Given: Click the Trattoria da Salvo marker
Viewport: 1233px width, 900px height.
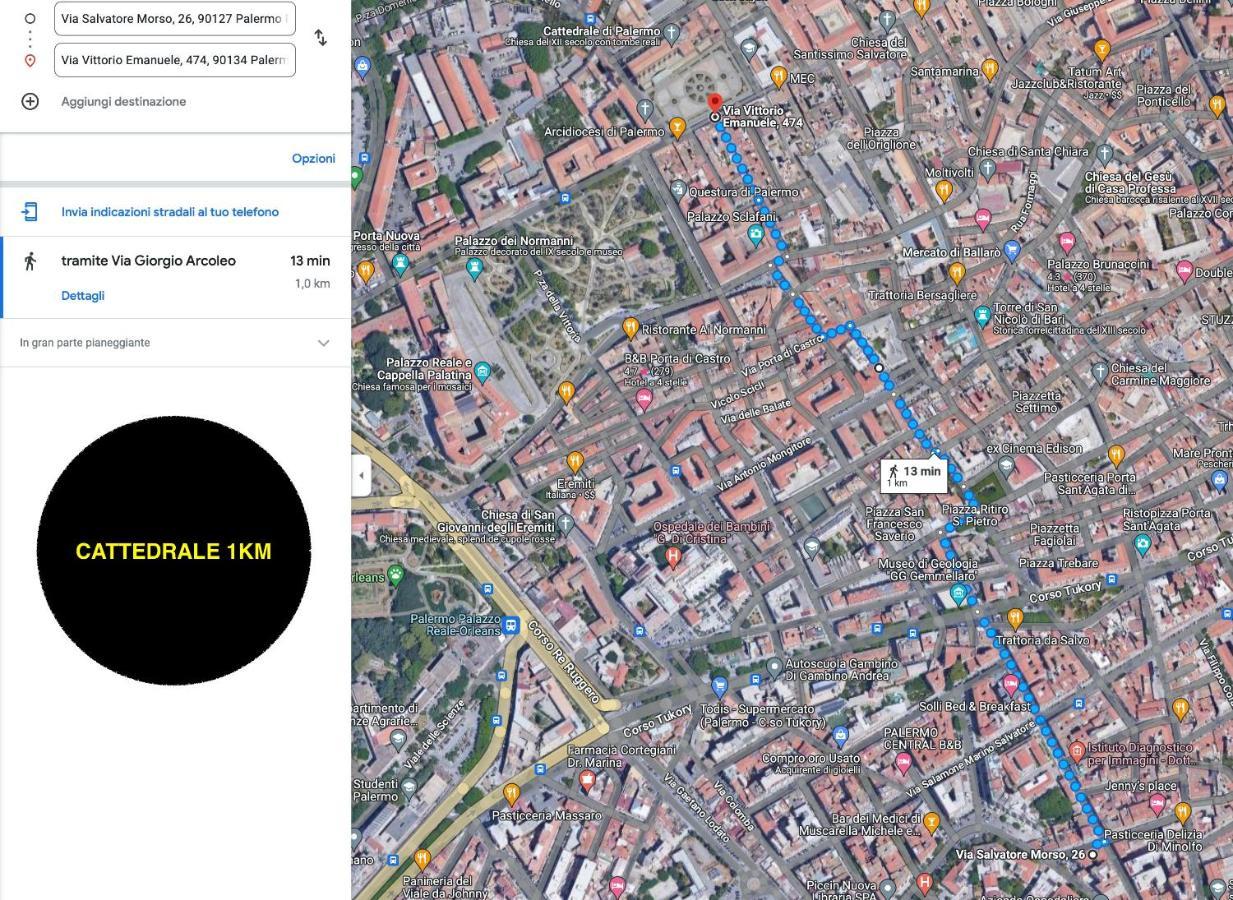Looking at the screenshot, I should point(1014,618).
